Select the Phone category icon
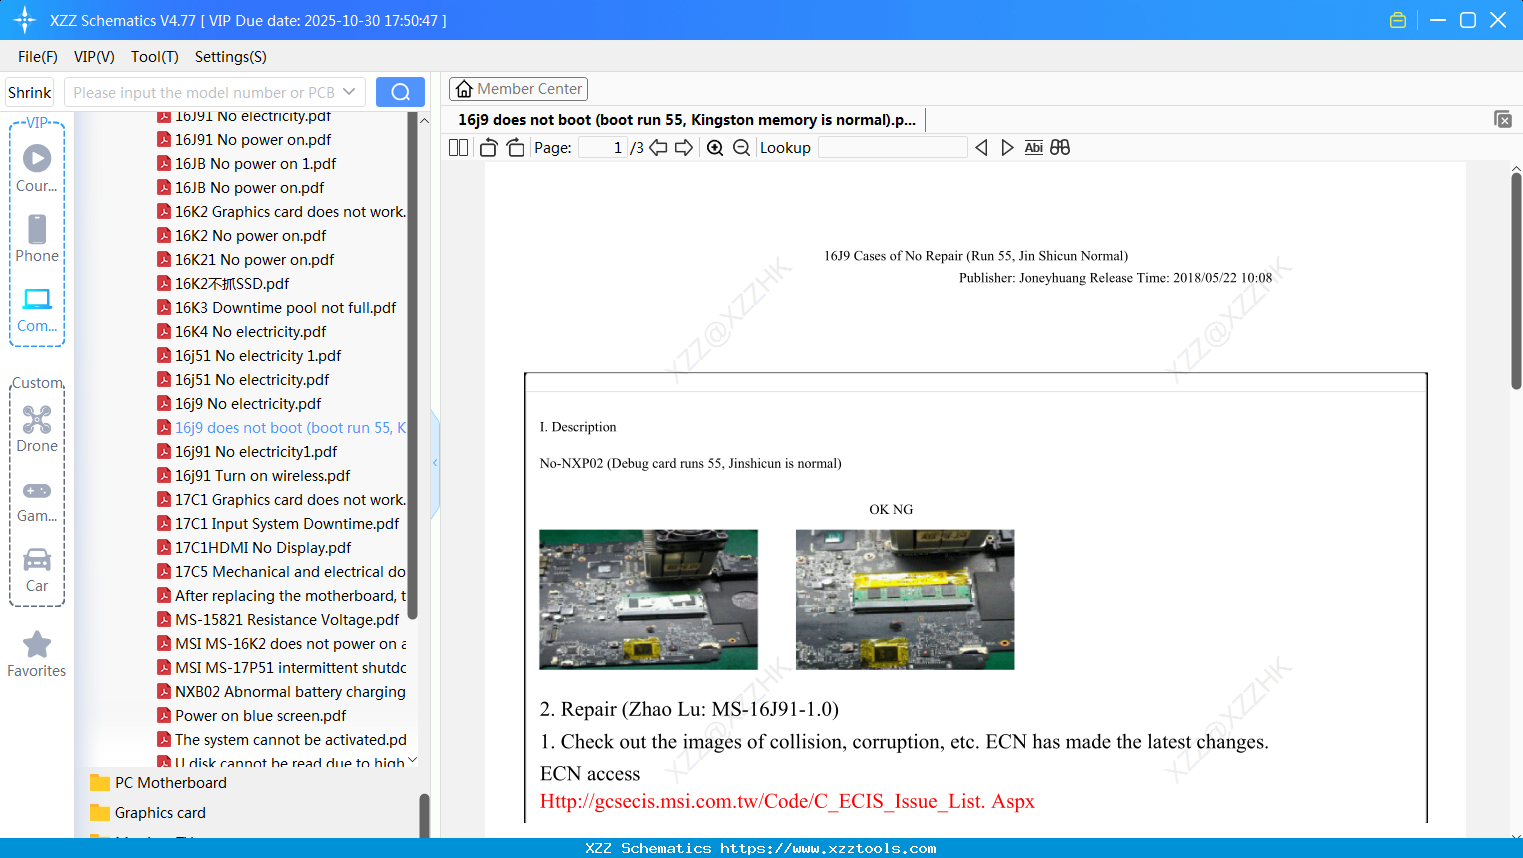The width and height of the screenshot is (1523, 858). point(37,238)
